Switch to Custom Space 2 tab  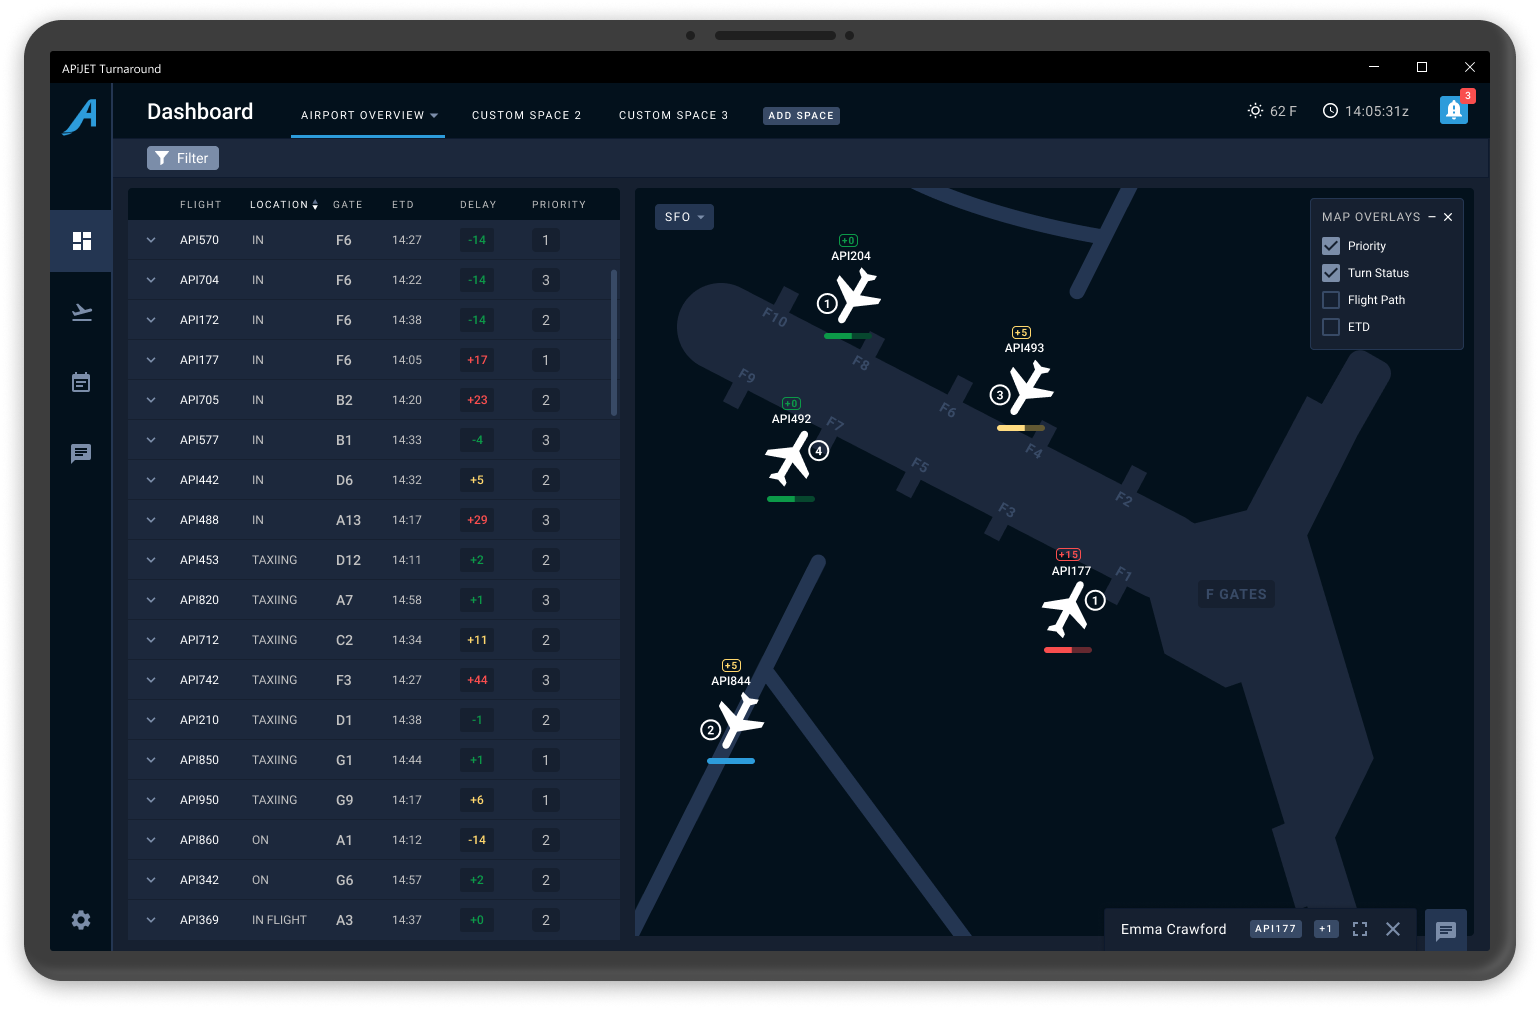[526, 115]
